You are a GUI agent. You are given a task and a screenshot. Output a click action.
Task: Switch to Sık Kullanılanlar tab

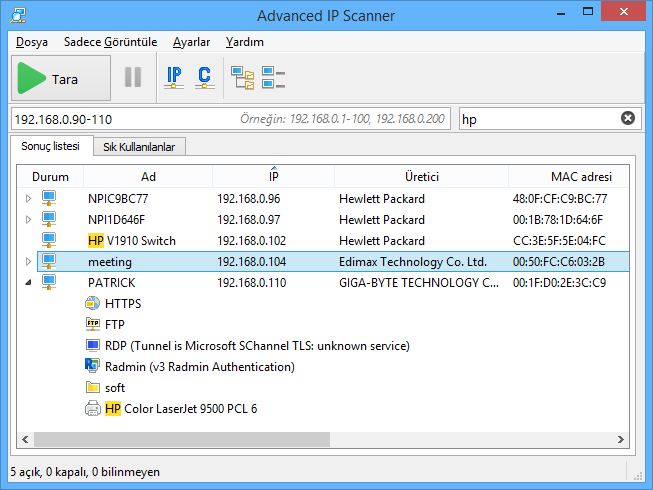[139, 147]
